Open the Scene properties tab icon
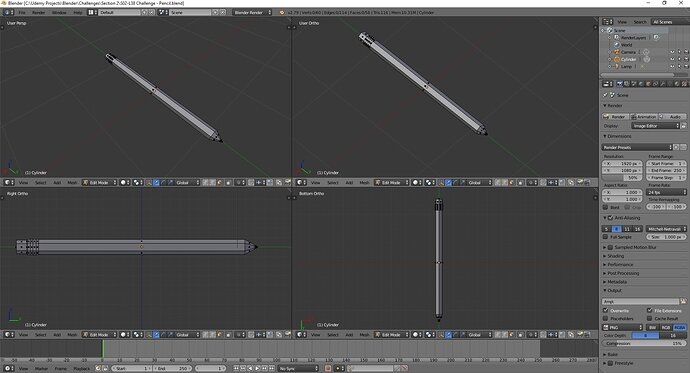The height and width of the screenshot is (373, 690). coord(634,84)
